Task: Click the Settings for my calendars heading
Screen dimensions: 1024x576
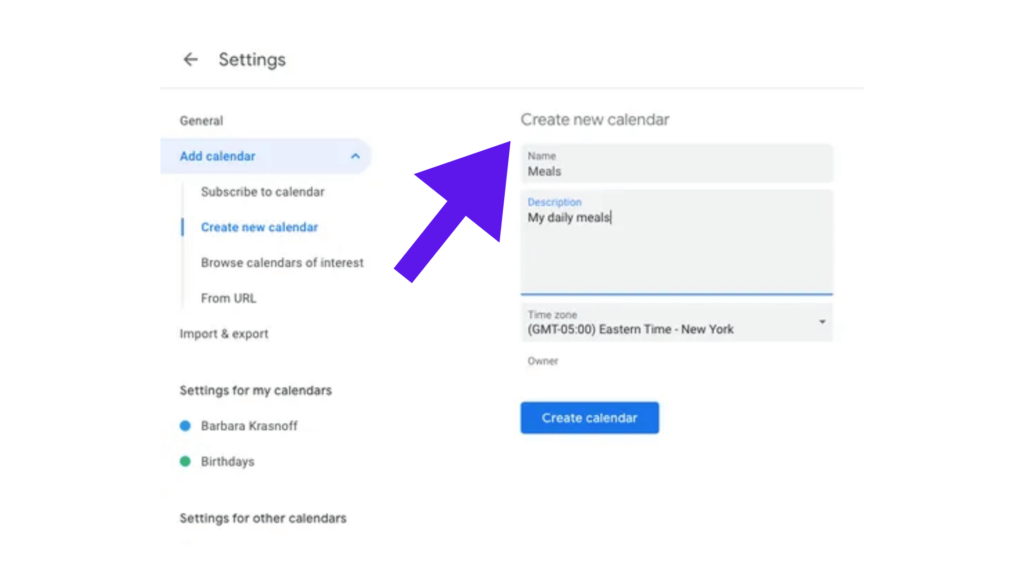Action: [x=255, y=391]
